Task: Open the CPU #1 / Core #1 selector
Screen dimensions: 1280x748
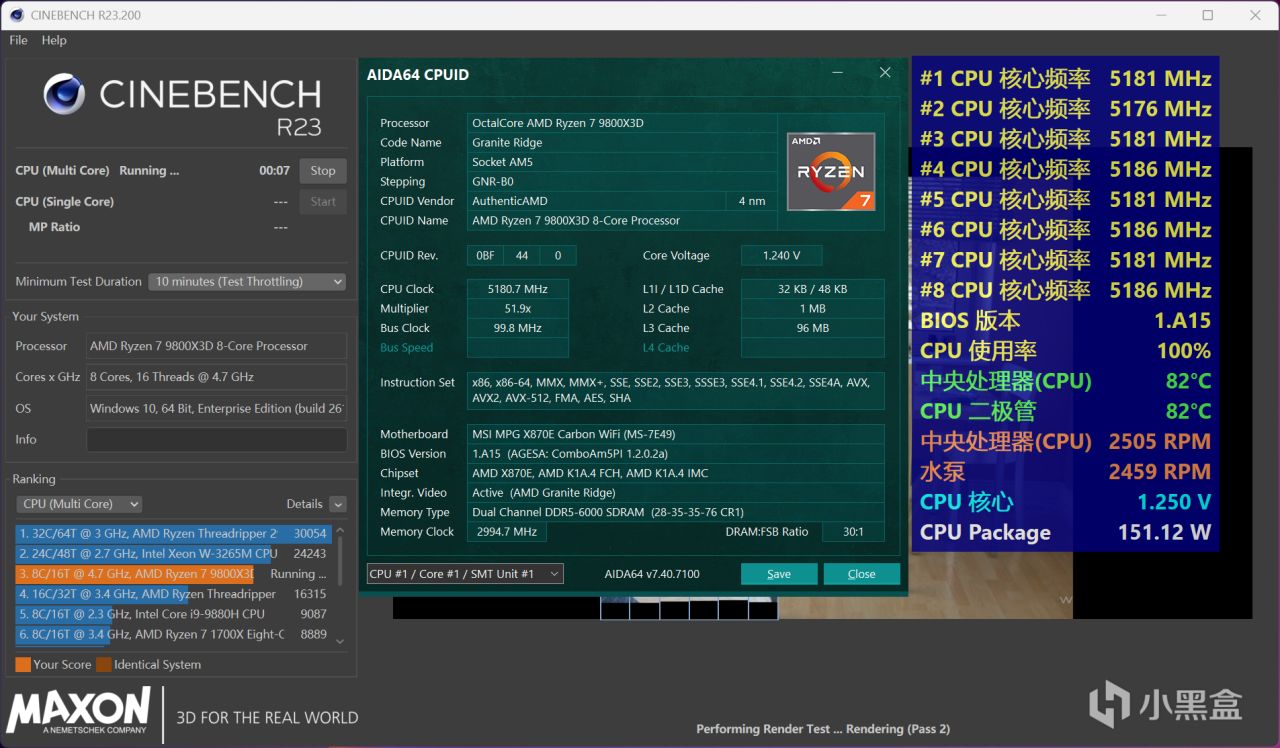Action: (x=464, y=574)
